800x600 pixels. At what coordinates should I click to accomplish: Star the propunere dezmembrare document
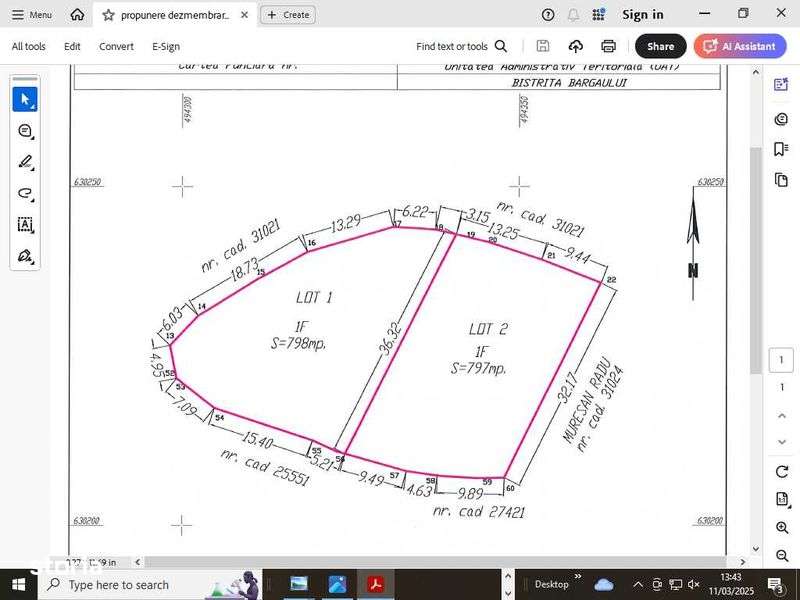[108, 15]
